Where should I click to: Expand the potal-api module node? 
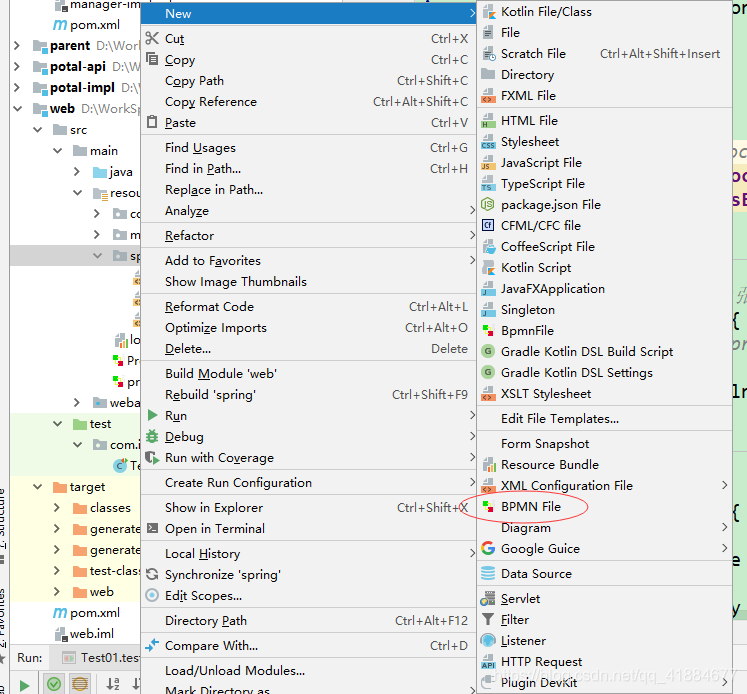pos(17,67)
